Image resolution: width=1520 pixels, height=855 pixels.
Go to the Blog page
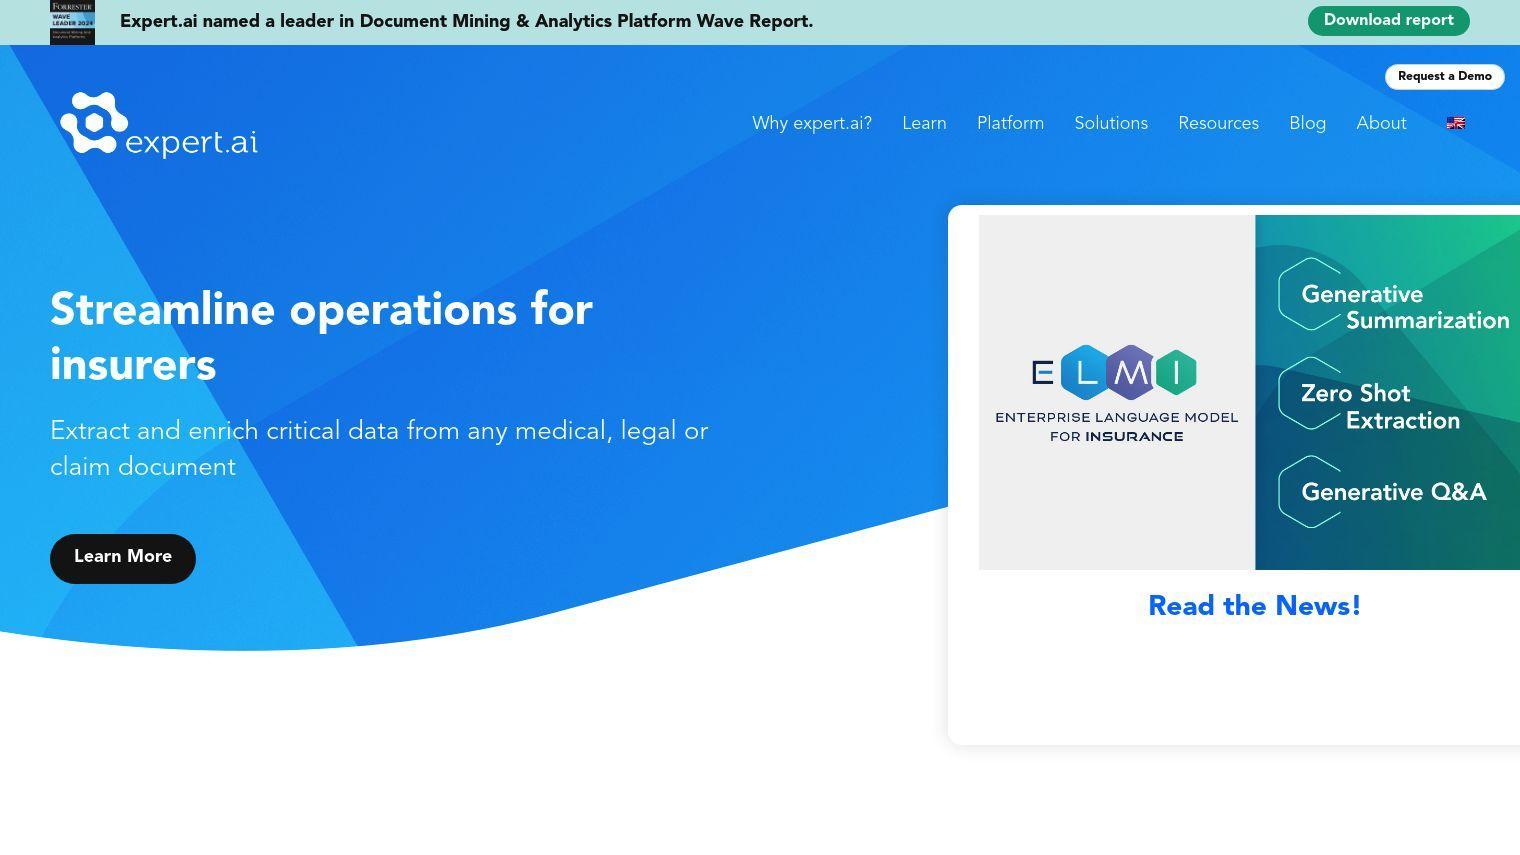[x=1307, y=123]
